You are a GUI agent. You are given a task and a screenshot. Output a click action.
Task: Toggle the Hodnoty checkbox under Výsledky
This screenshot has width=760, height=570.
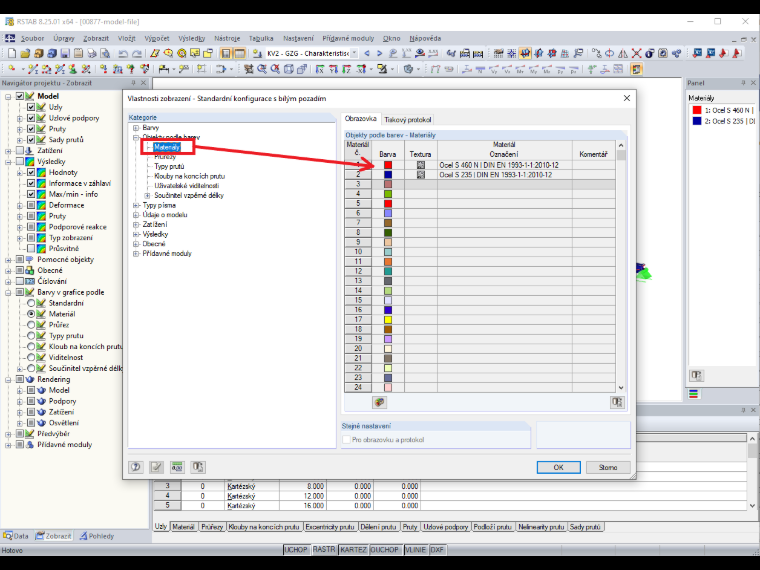click(x=31, y=173)
